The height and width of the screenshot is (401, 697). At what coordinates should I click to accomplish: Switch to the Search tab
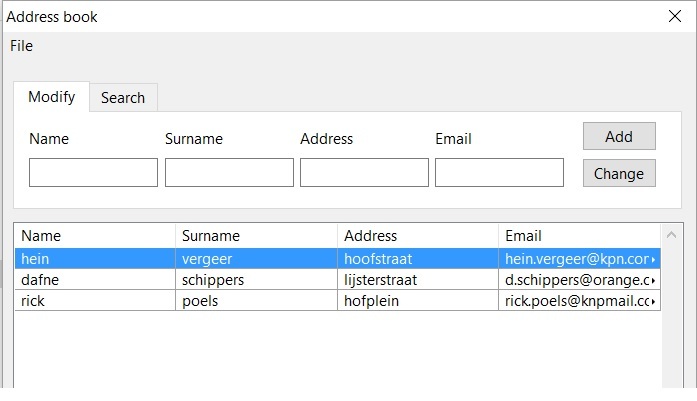tap(123, 97)
